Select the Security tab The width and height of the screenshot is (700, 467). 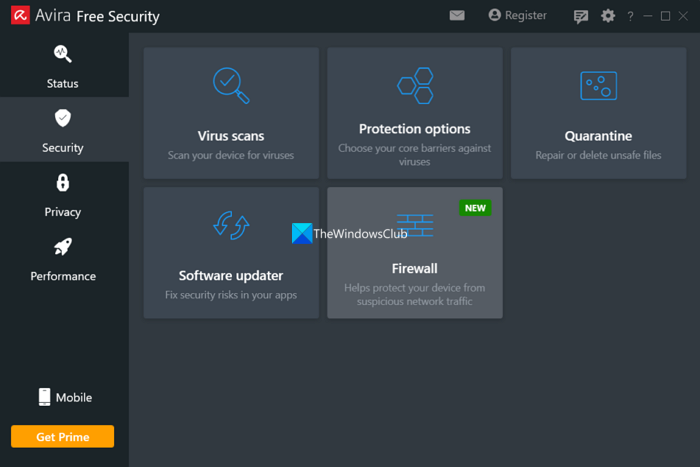coord(63,130)
